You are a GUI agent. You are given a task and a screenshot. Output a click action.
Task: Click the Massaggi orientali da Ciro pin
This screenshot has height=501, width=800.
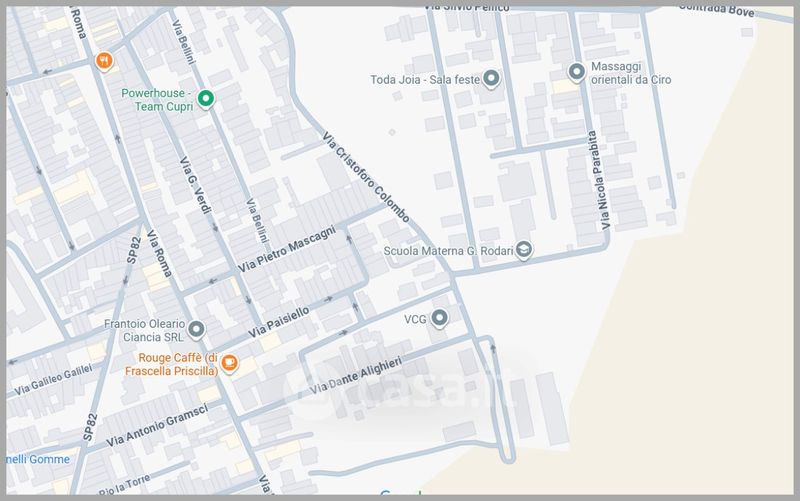tap(576, 72)
